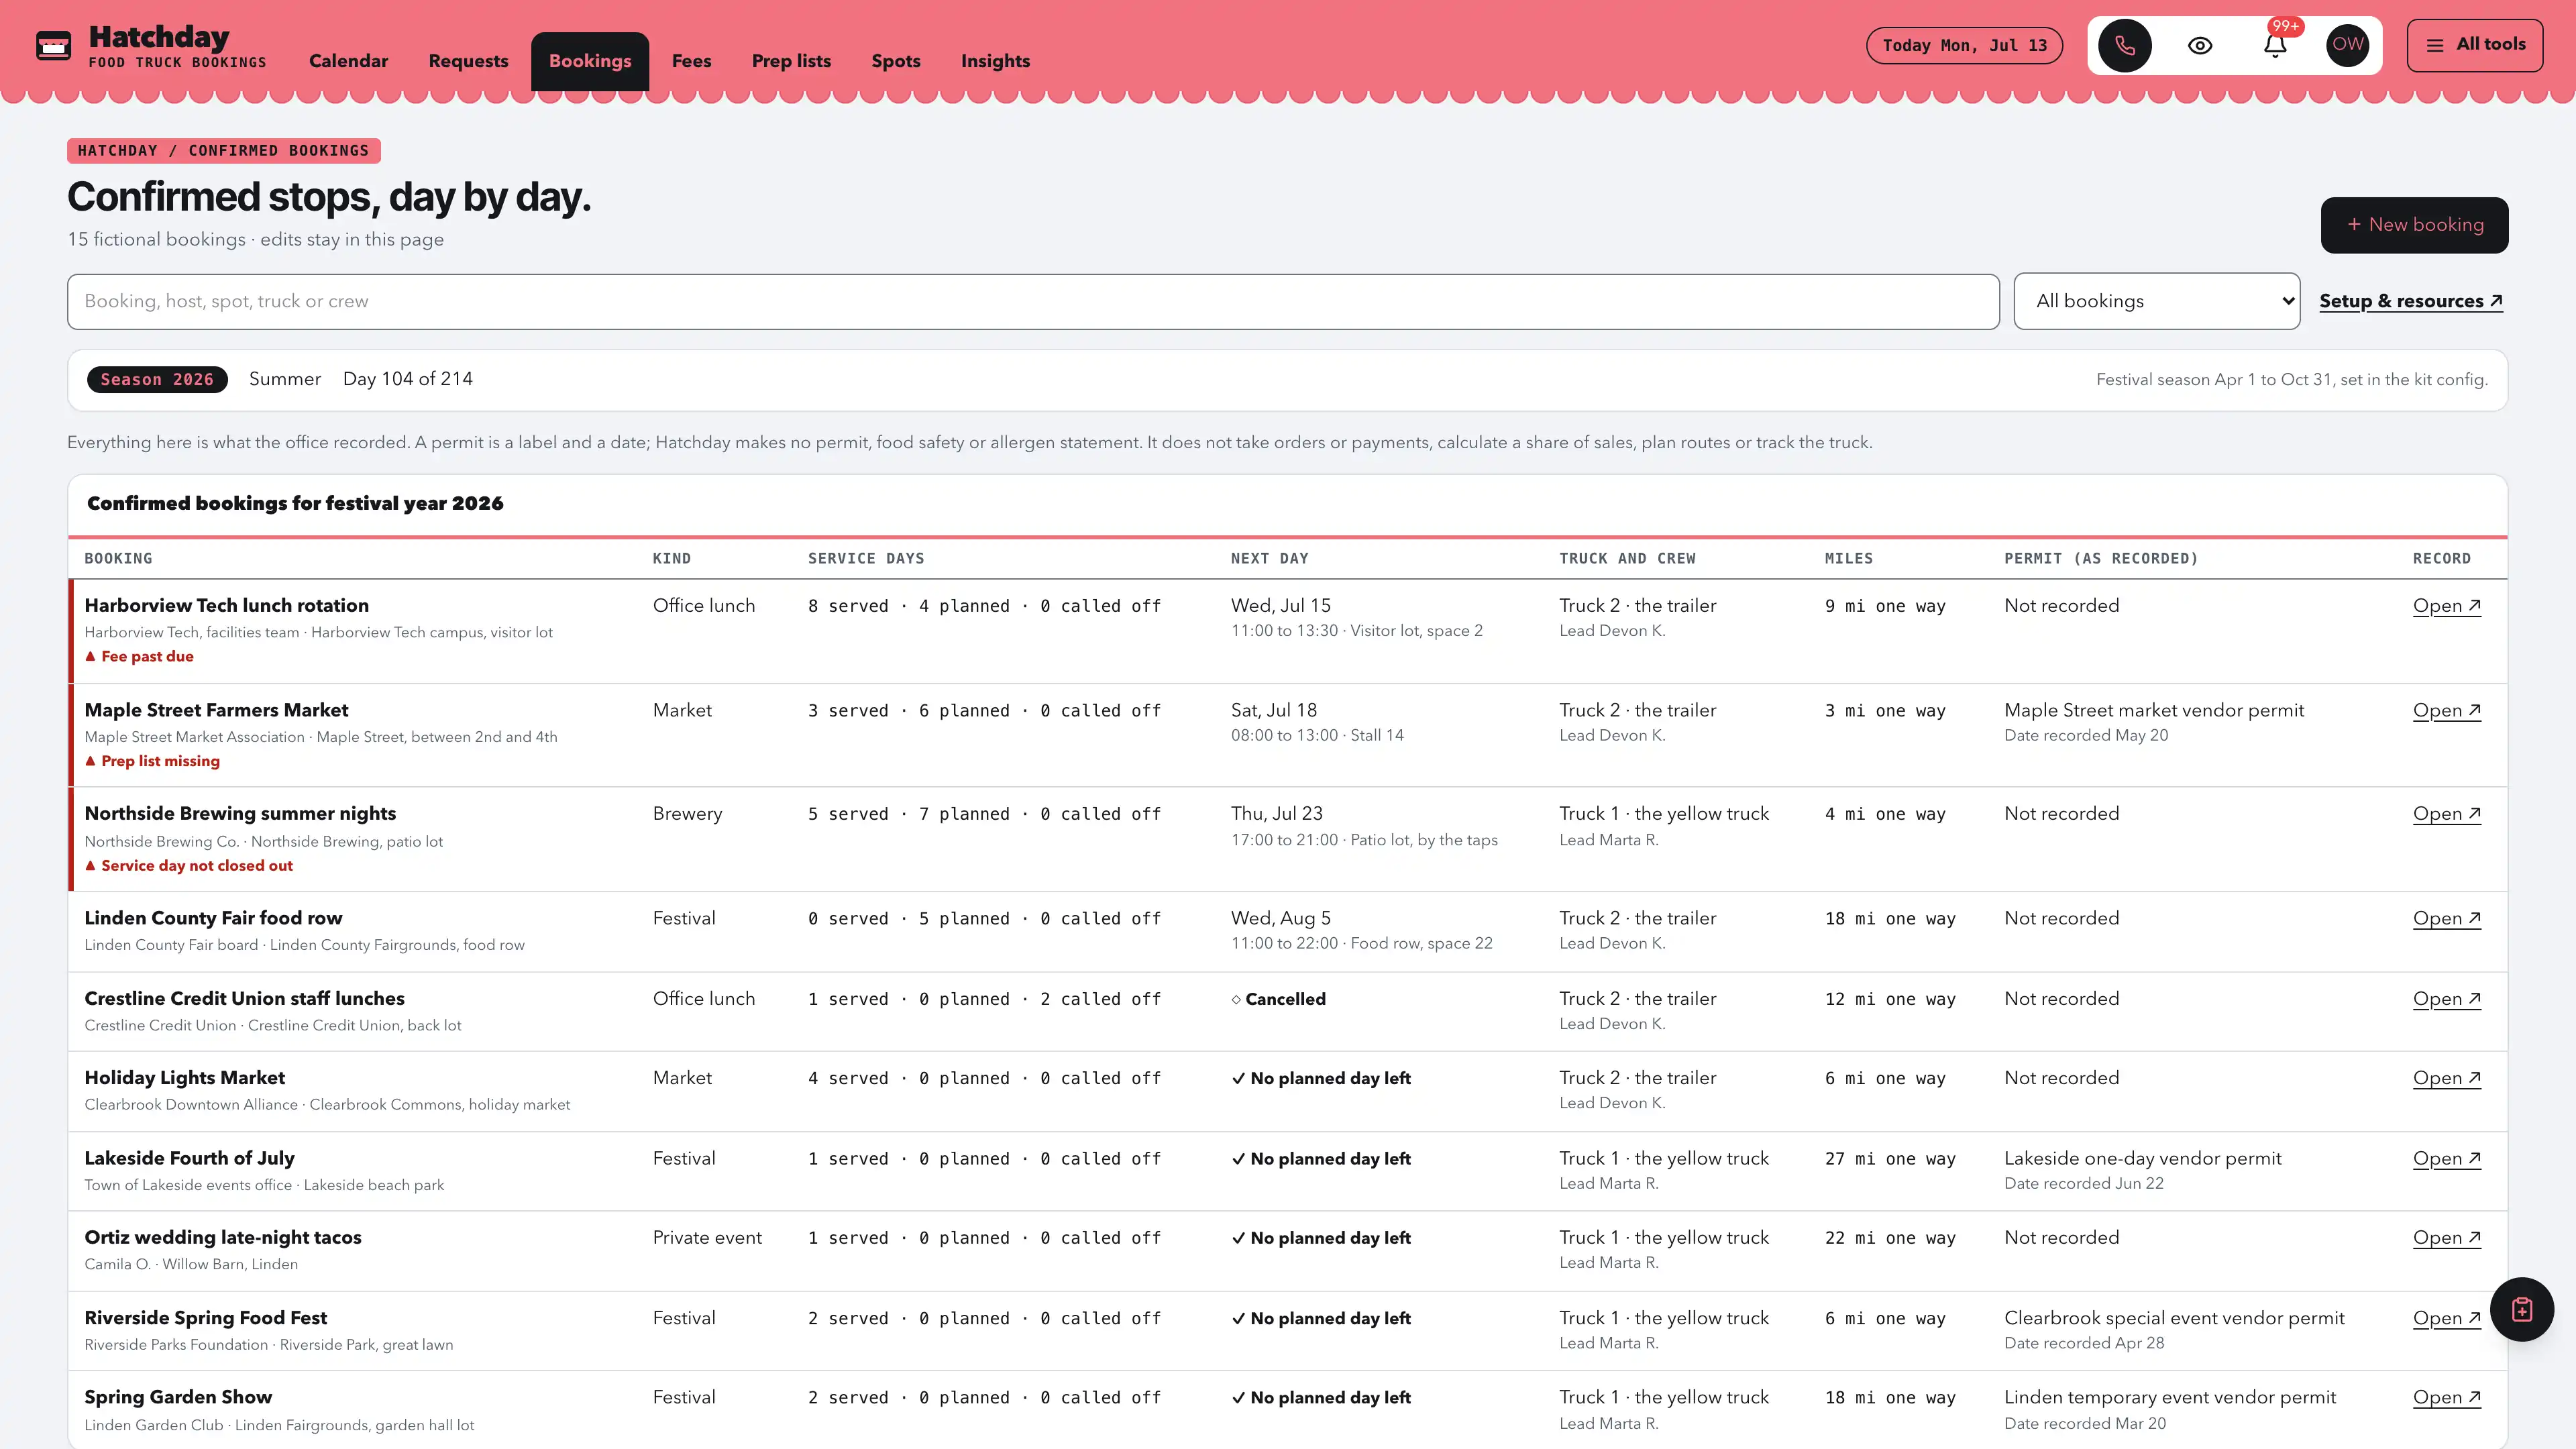Focus the booking search field

point(1033,301)
